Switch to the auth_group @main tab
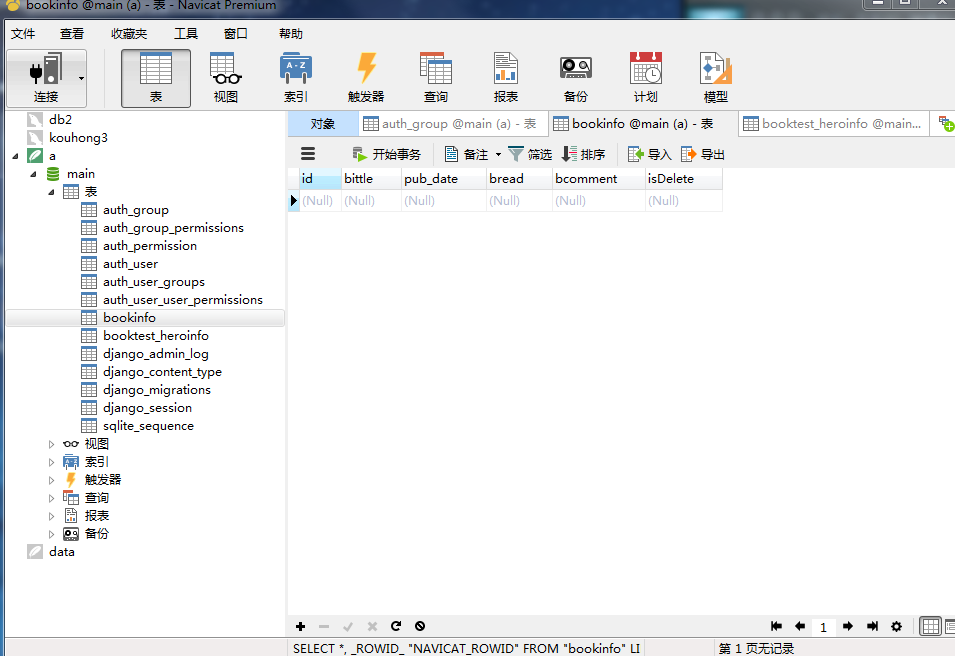 [x=453, y=124]
